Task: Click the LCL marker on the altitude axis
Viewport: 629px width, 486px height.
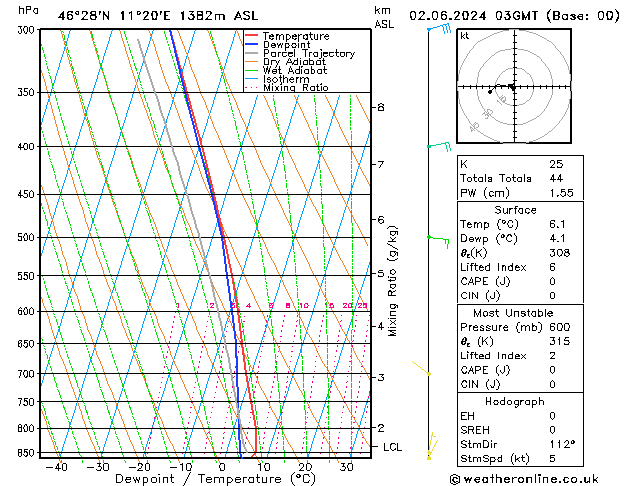Action: (x=392, y=447)
